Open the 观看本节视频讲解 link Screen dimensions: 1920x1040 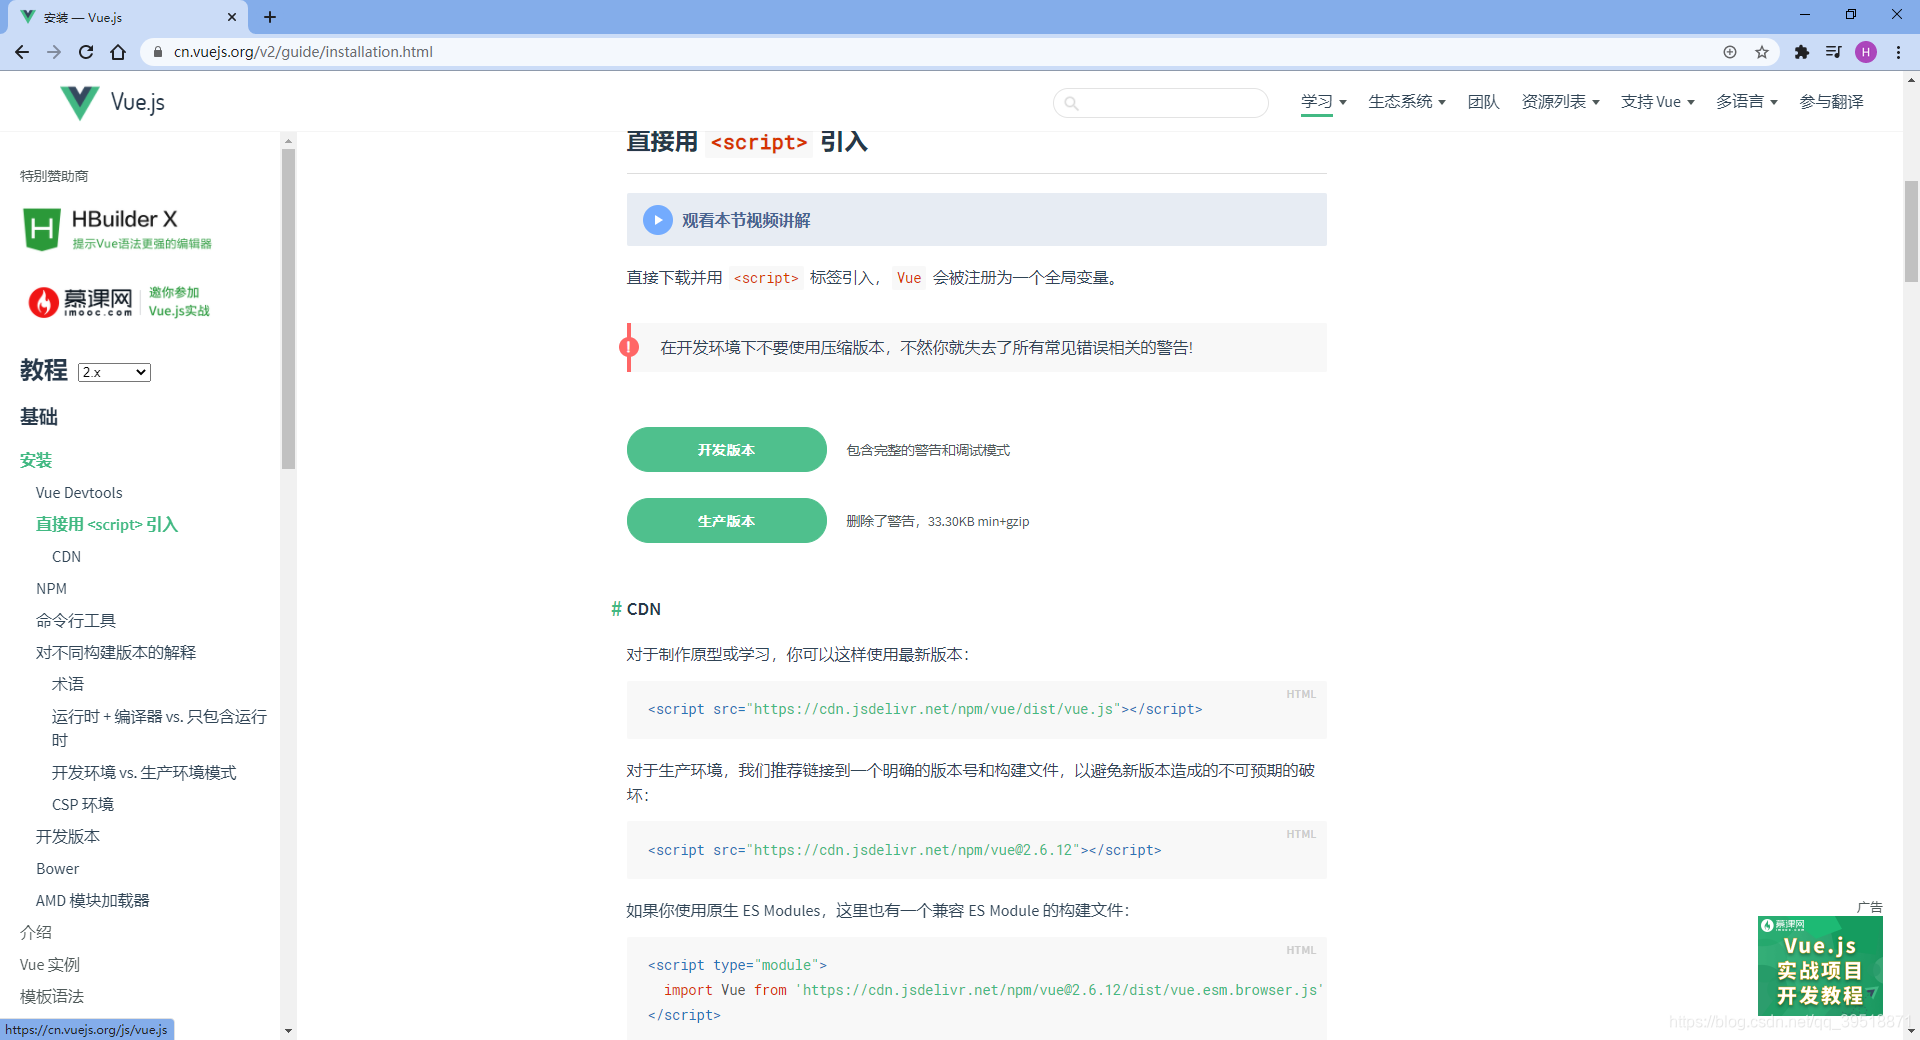(x=746, y=220)
